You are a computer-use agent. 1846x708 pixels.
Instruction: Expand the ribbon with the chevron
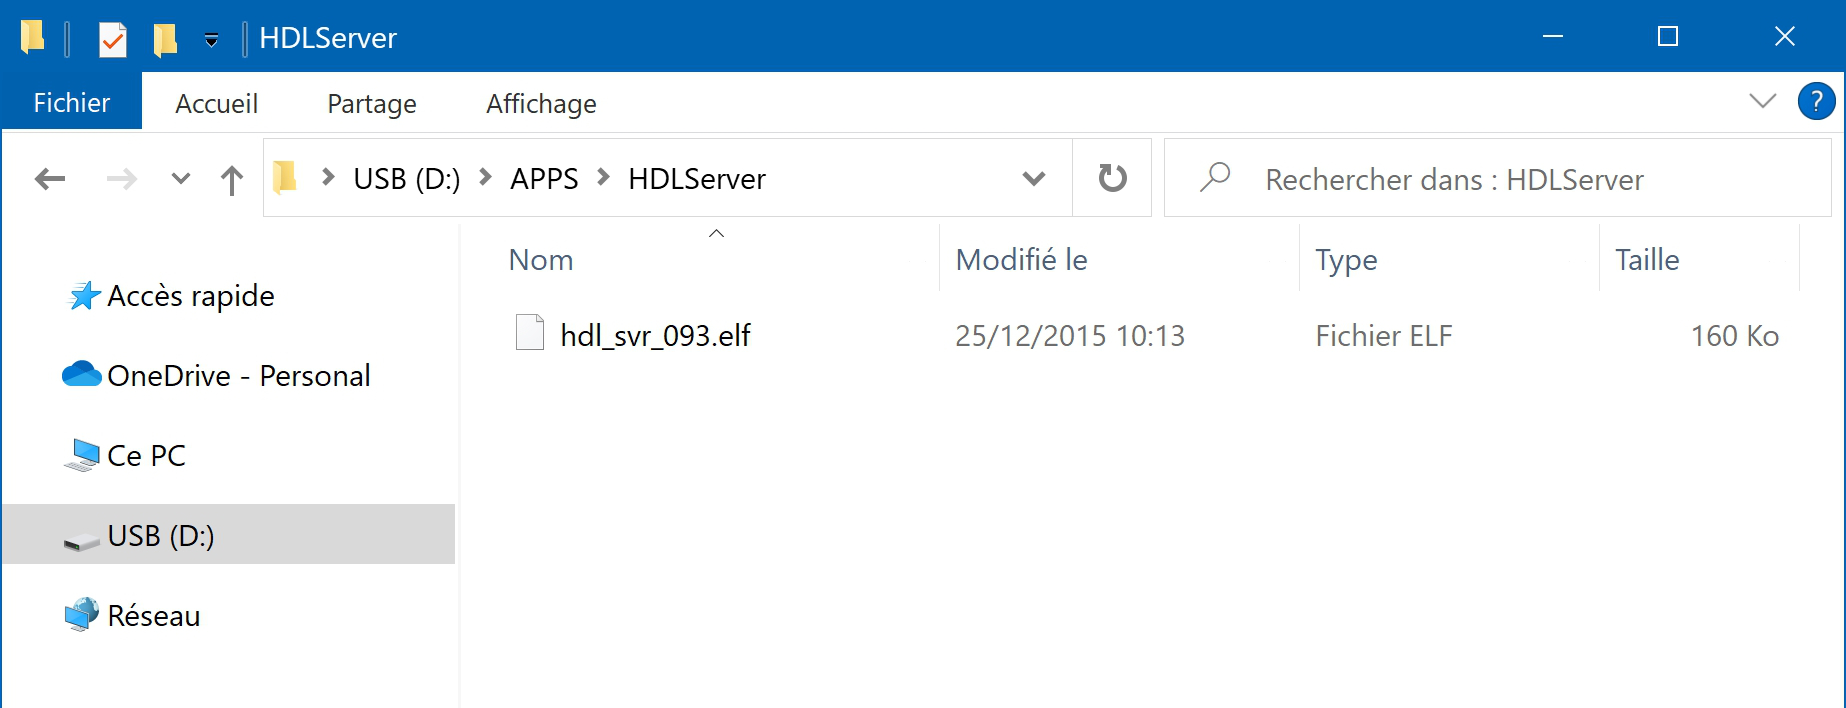tap(1762, 101)
